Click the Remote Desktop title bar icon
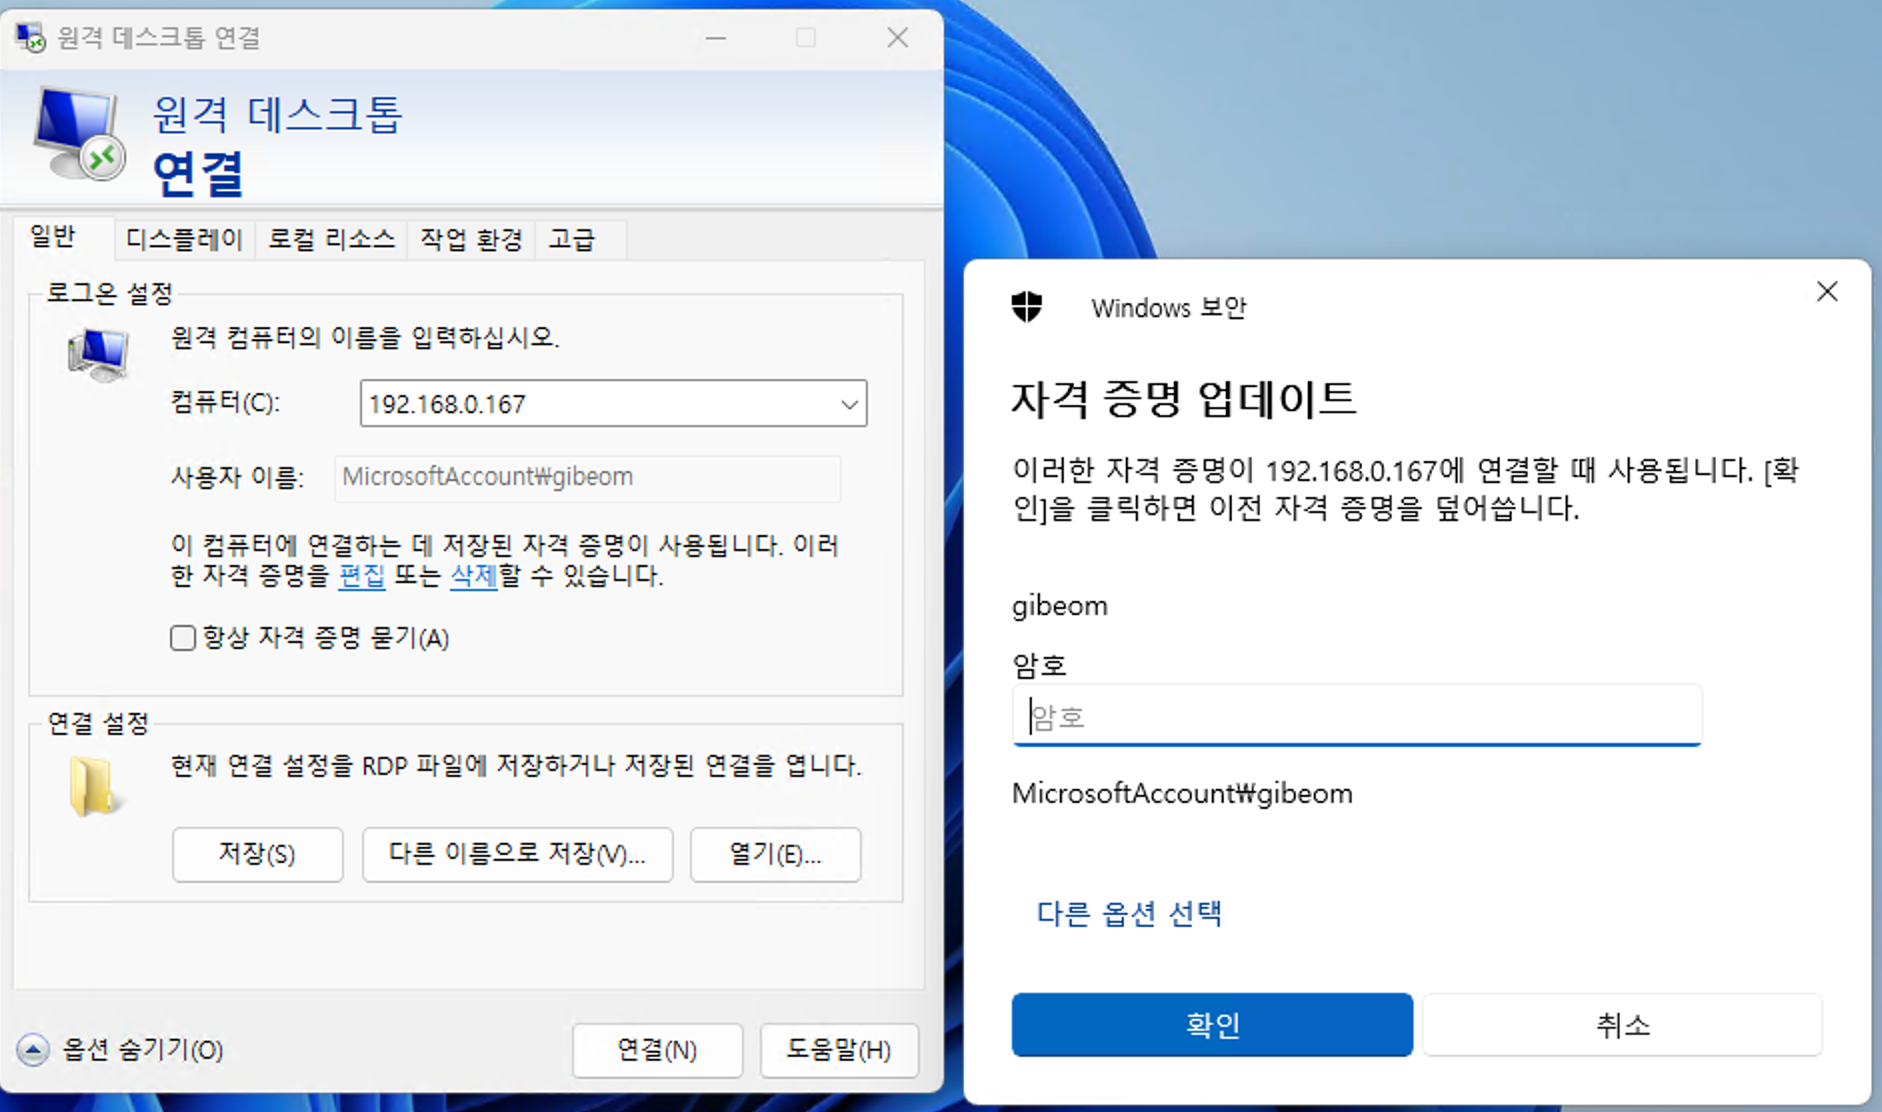1882x1112 pixels. click(30, 38)
